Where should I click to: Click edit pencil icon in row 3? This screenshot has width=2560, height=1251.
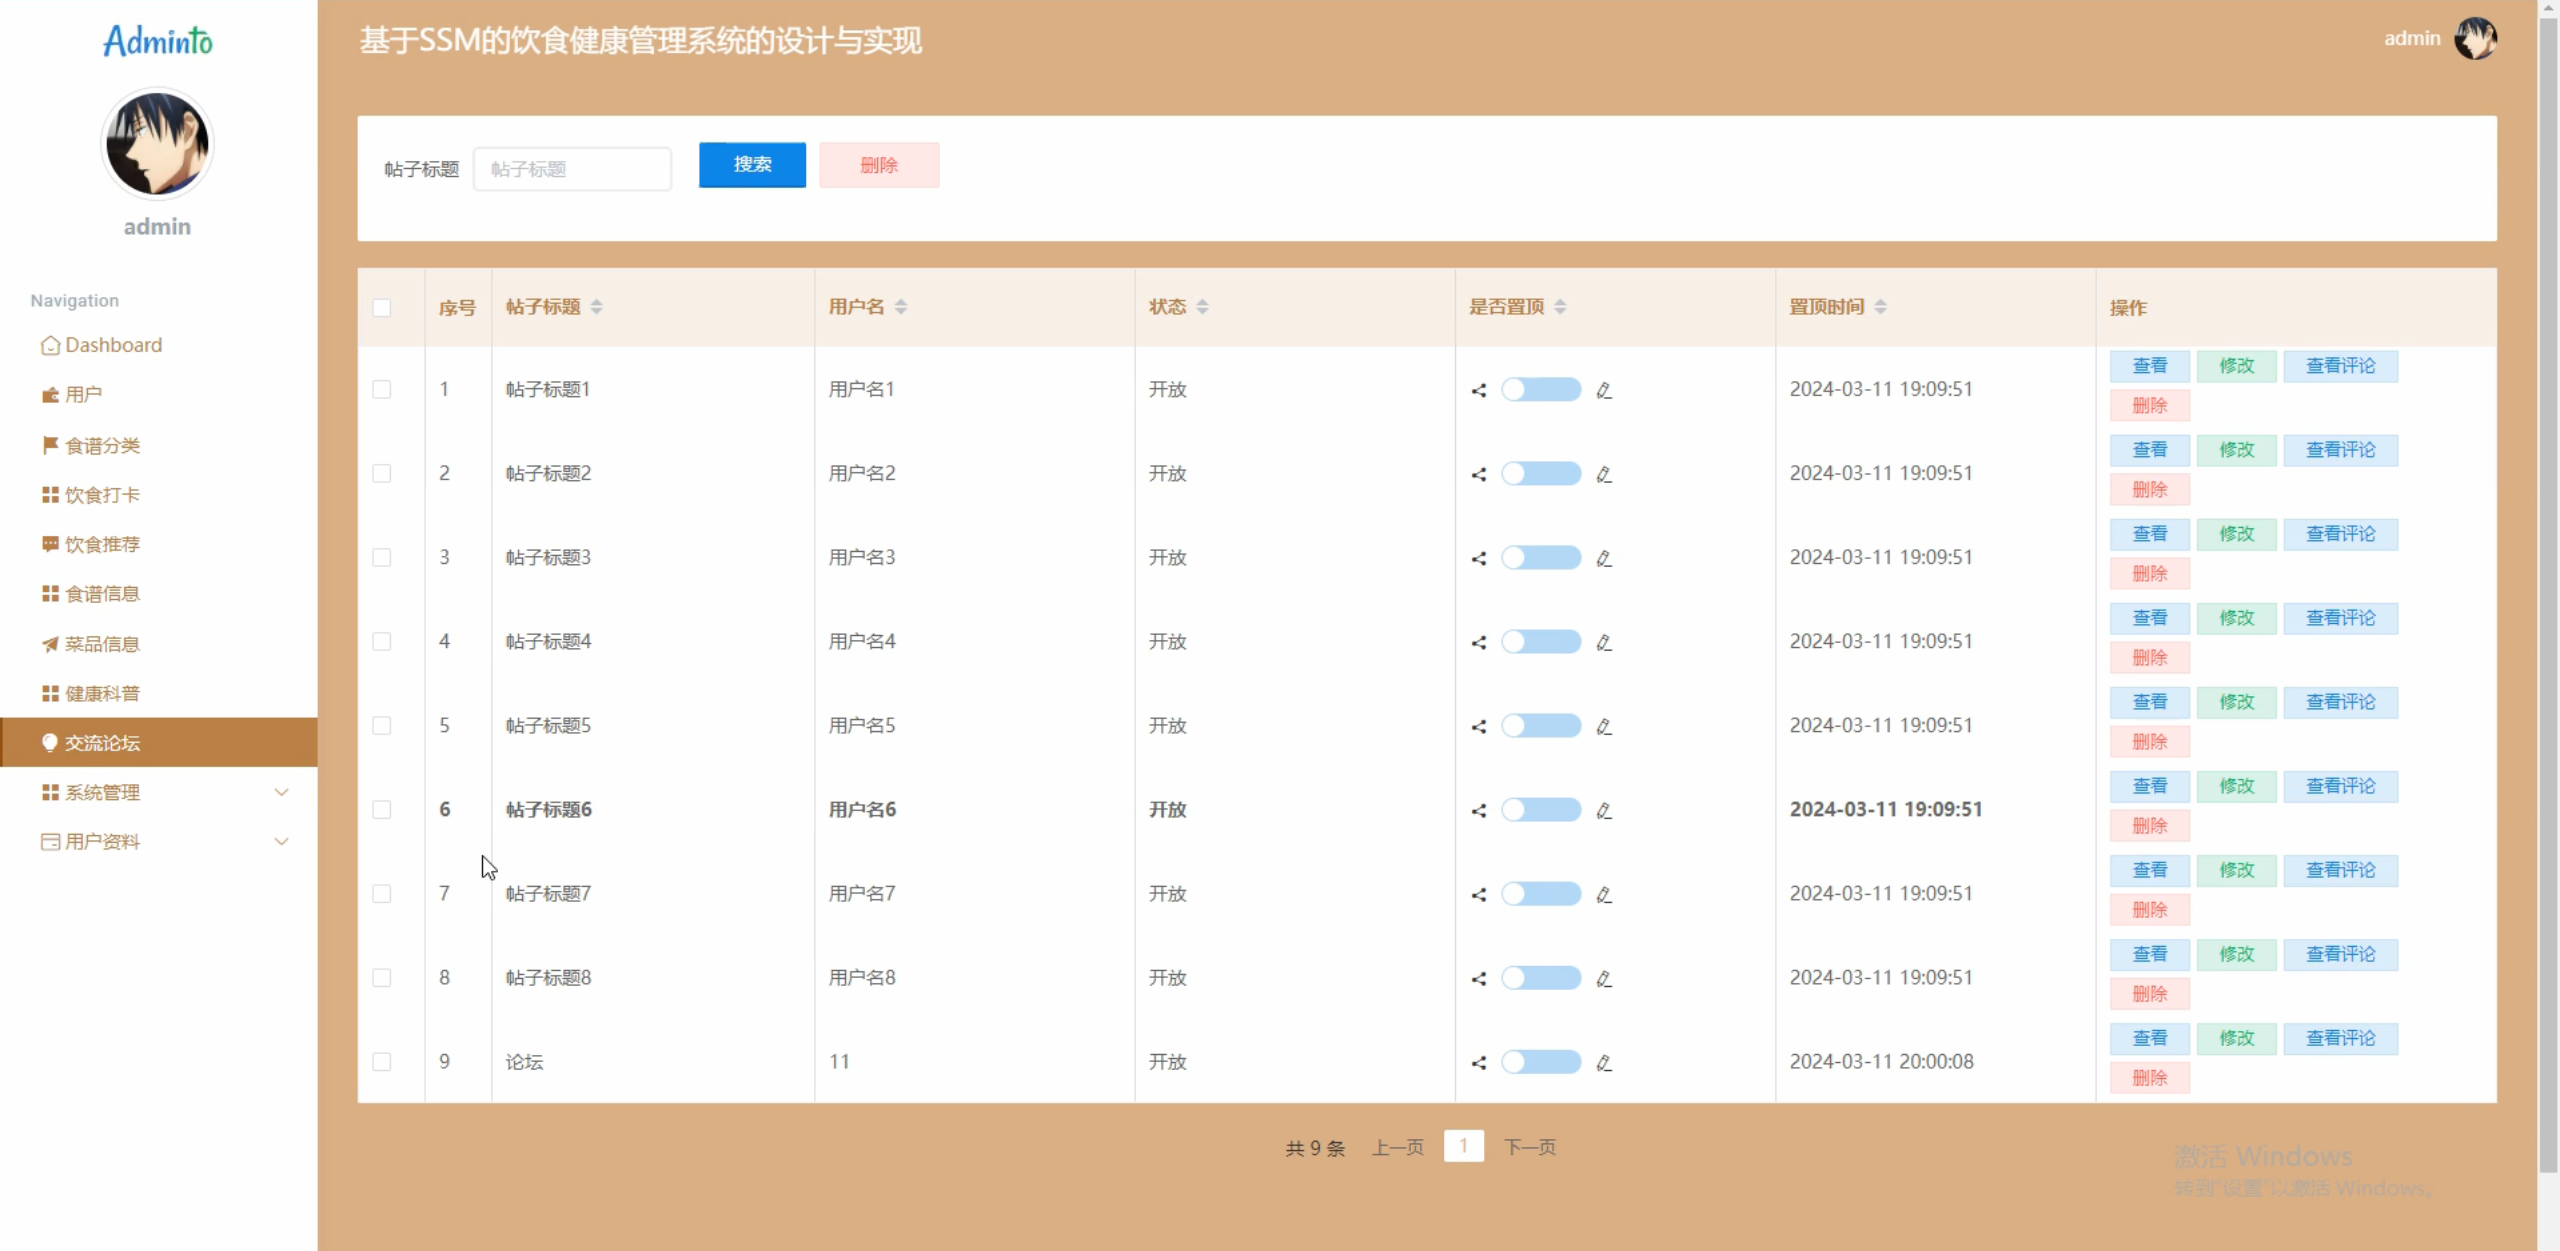click(x=1604, y=558)
